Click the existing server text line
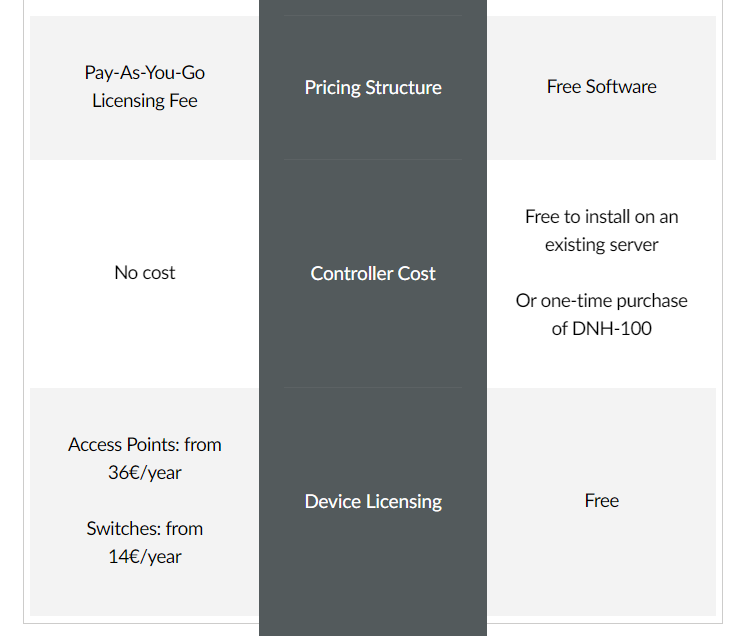 tap(602, 245)
